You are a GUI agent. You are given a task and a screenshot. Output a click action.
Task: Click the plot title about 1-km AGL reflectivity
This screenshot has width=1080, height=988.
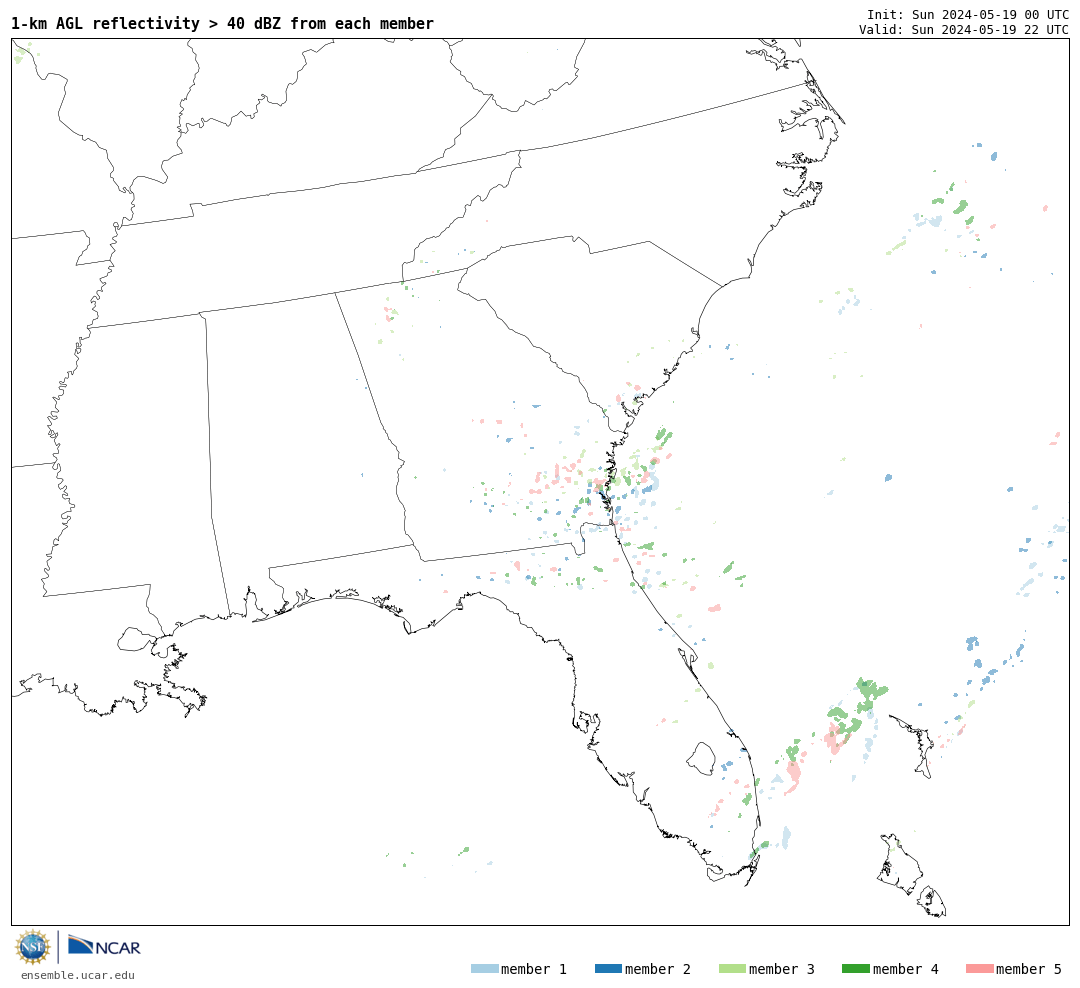click(222, 23)
